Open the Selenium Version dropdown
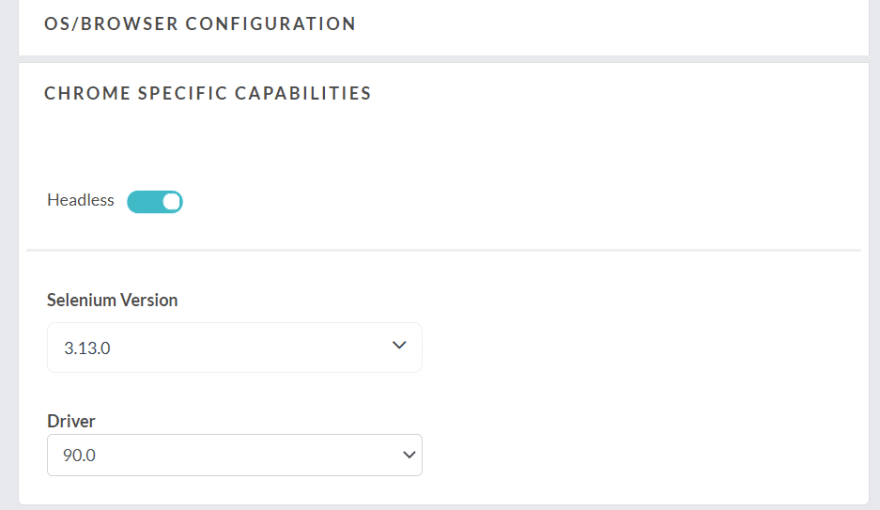880x510 pixels. pos(235,347)
